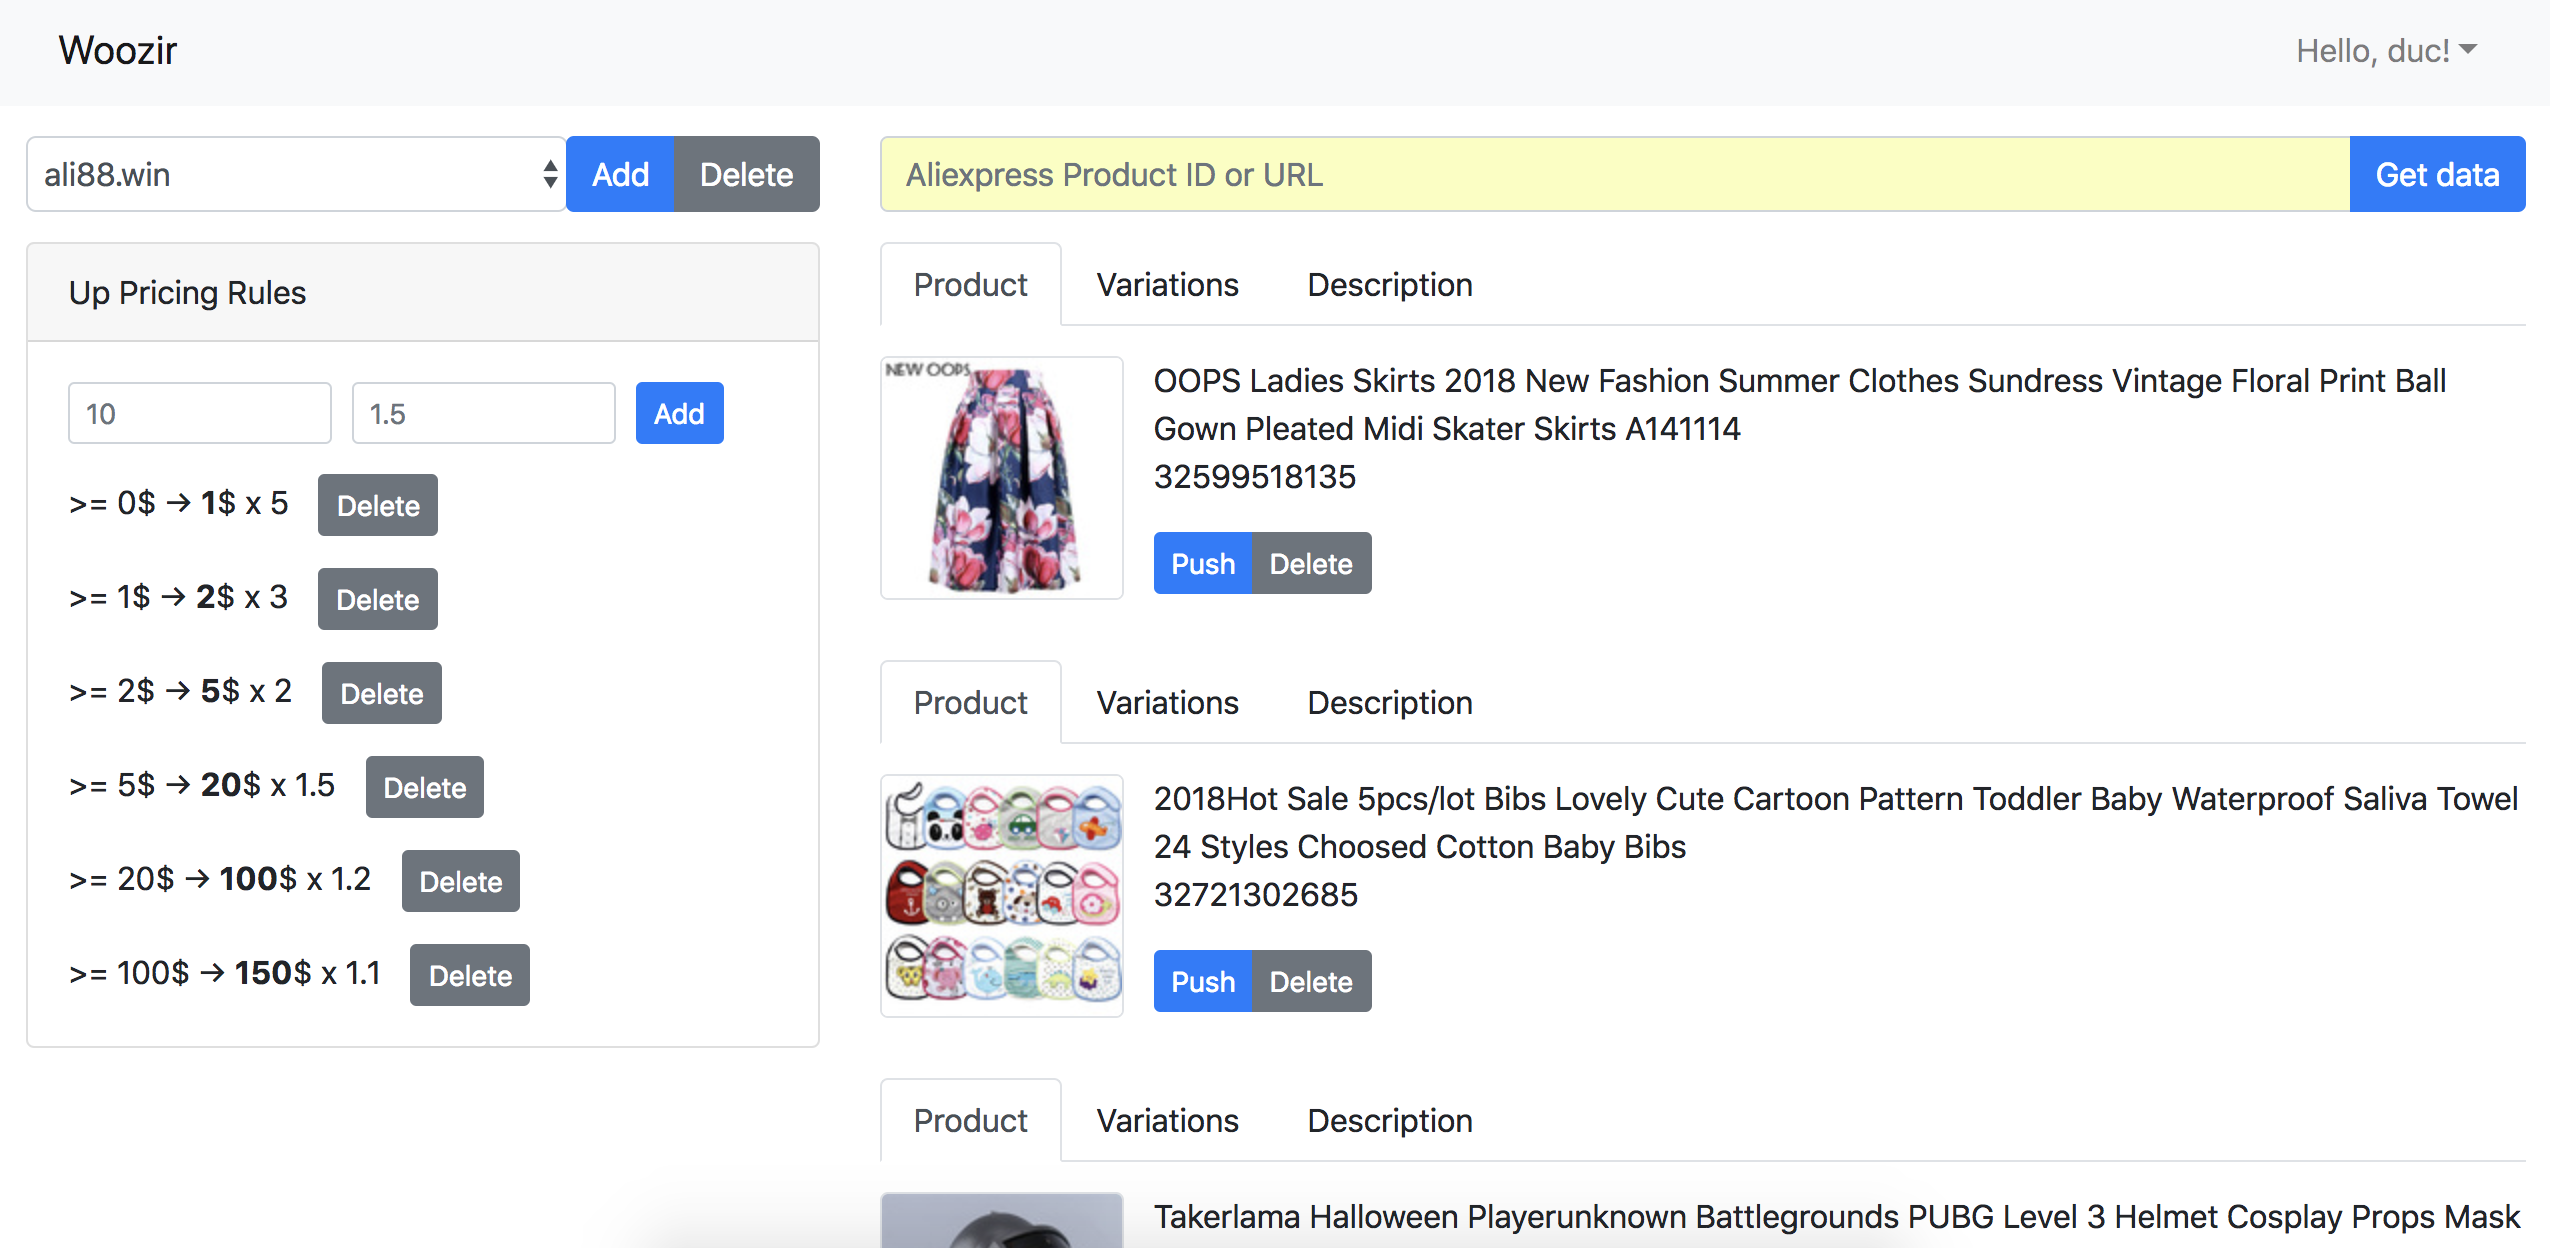Delete the OOPS Ladies Skirts product
This screenshot has width=2550, height=1248.
[1311, 563]
